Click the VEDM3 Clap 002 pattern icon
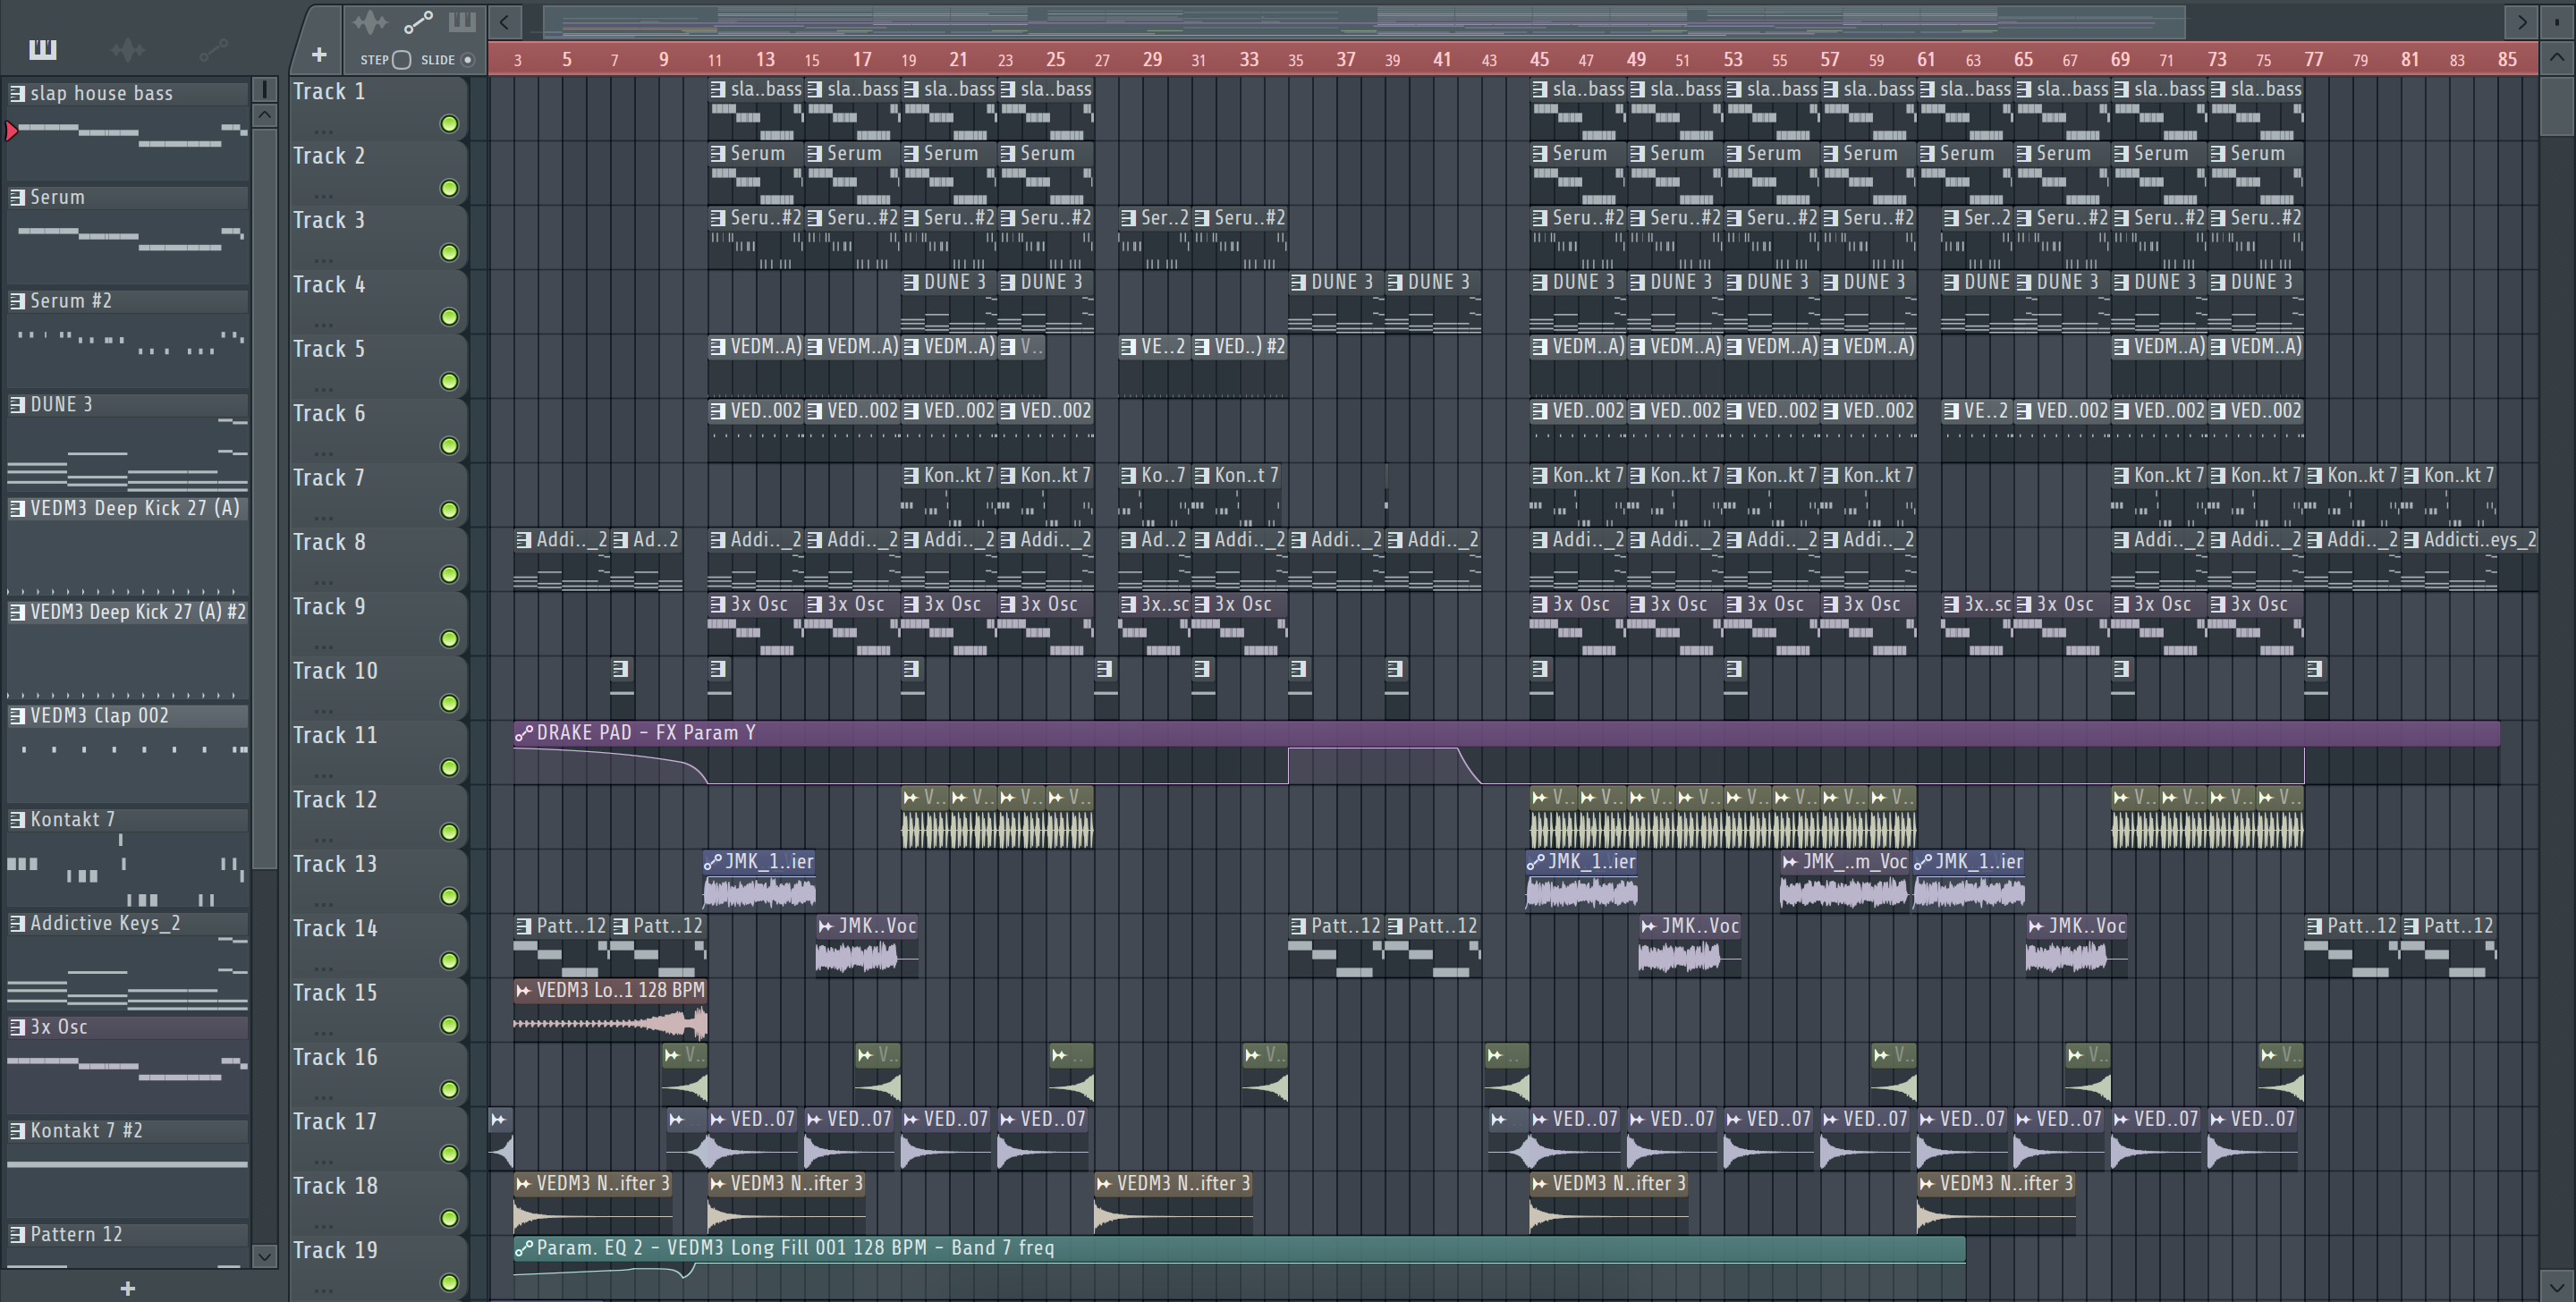 tap(17, 715)
